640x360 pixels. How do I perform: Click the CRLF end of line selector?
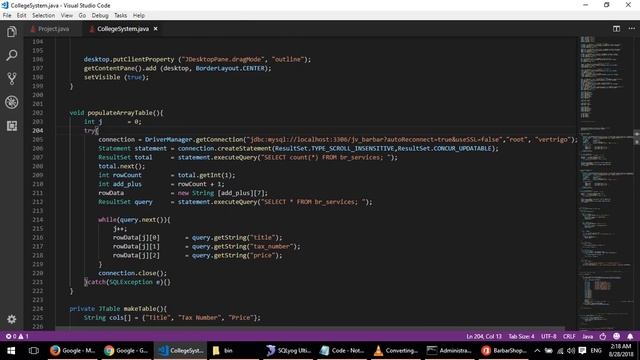coord(569,336)
